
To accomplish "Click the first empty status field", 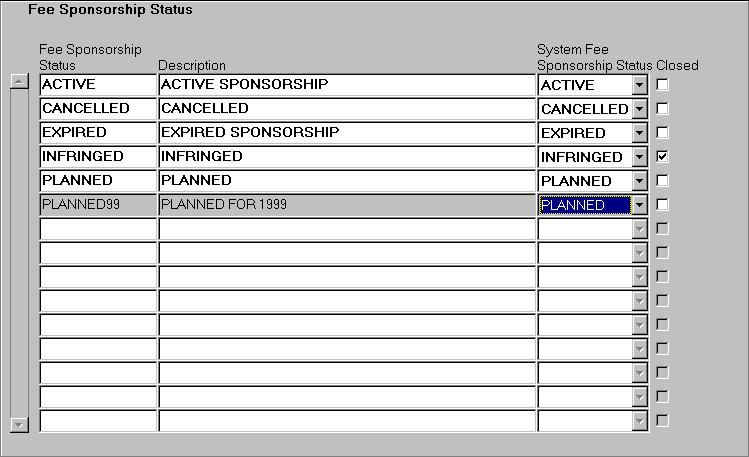I will click(98, 229).
